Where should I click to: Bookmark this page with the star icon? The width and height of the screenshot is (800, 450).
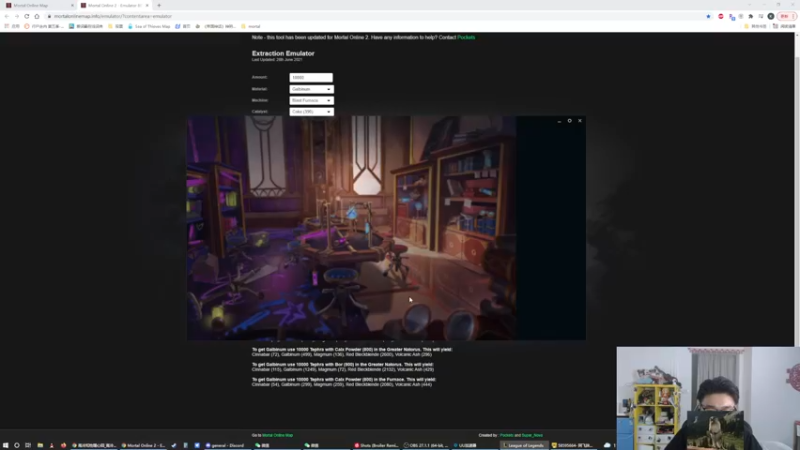[x=708, y=16]
